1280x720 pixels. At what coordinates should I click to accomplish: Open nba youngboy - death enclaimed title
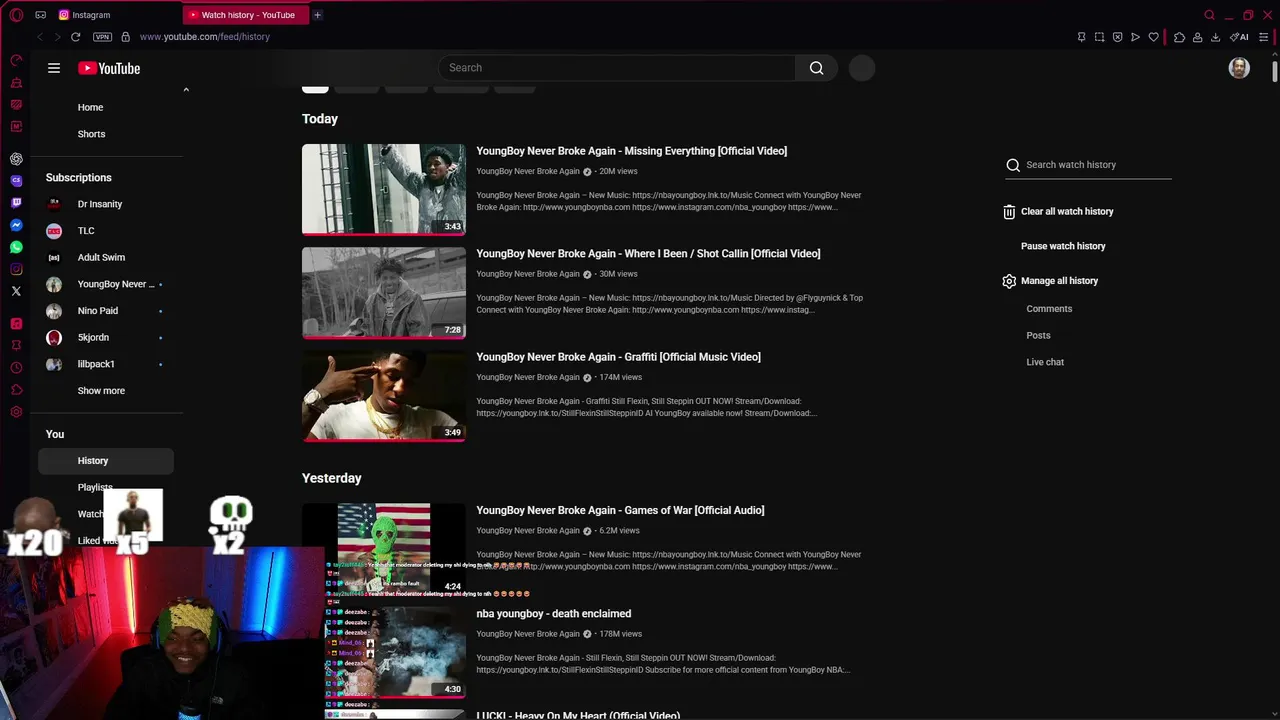pyautogui.click(x=554, y=614)
